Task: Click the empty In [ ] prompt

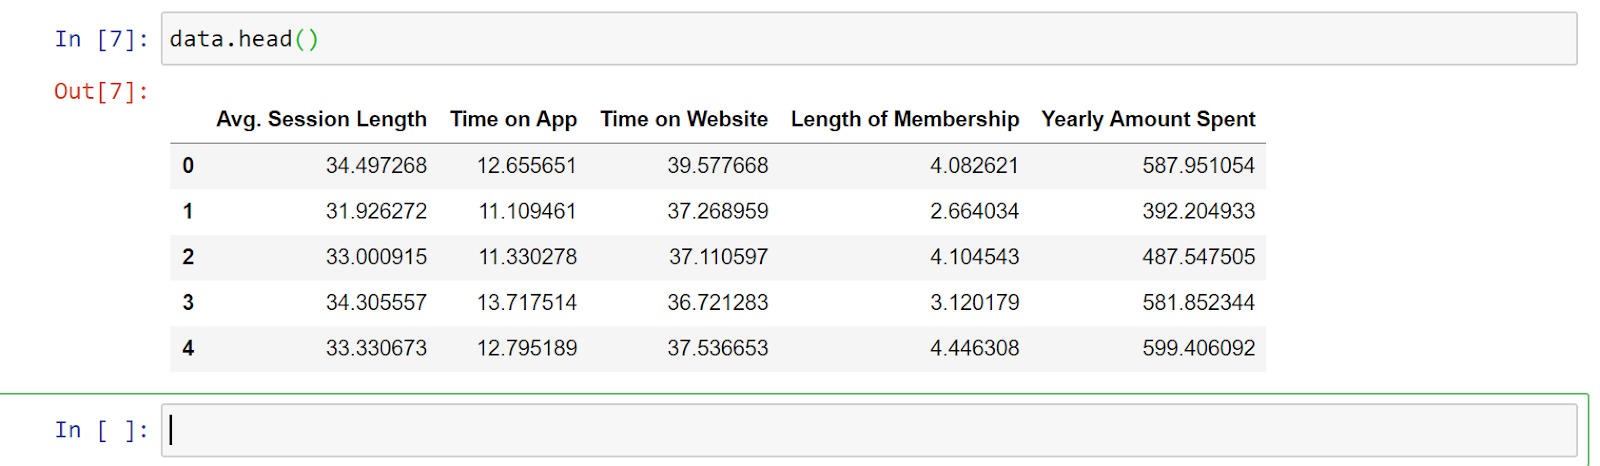Action: tap(101, 430)
